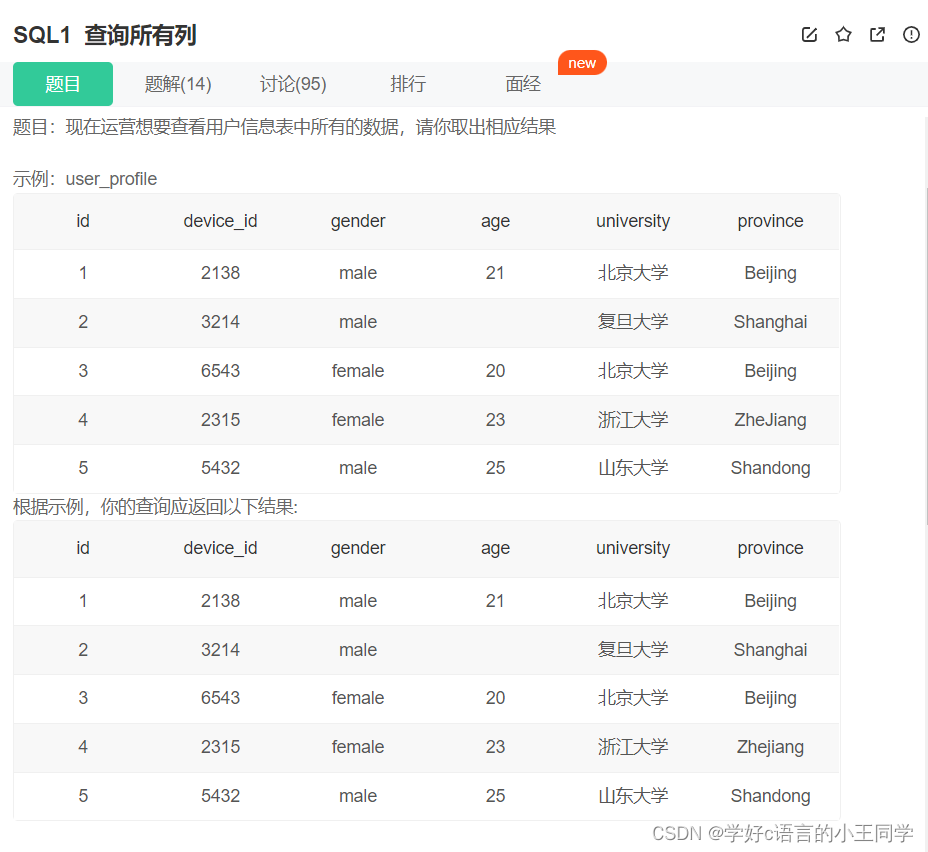This screenshot has height=852, width=928.
Task: Click cell 2315 in the example table
Action: (220, 420)
